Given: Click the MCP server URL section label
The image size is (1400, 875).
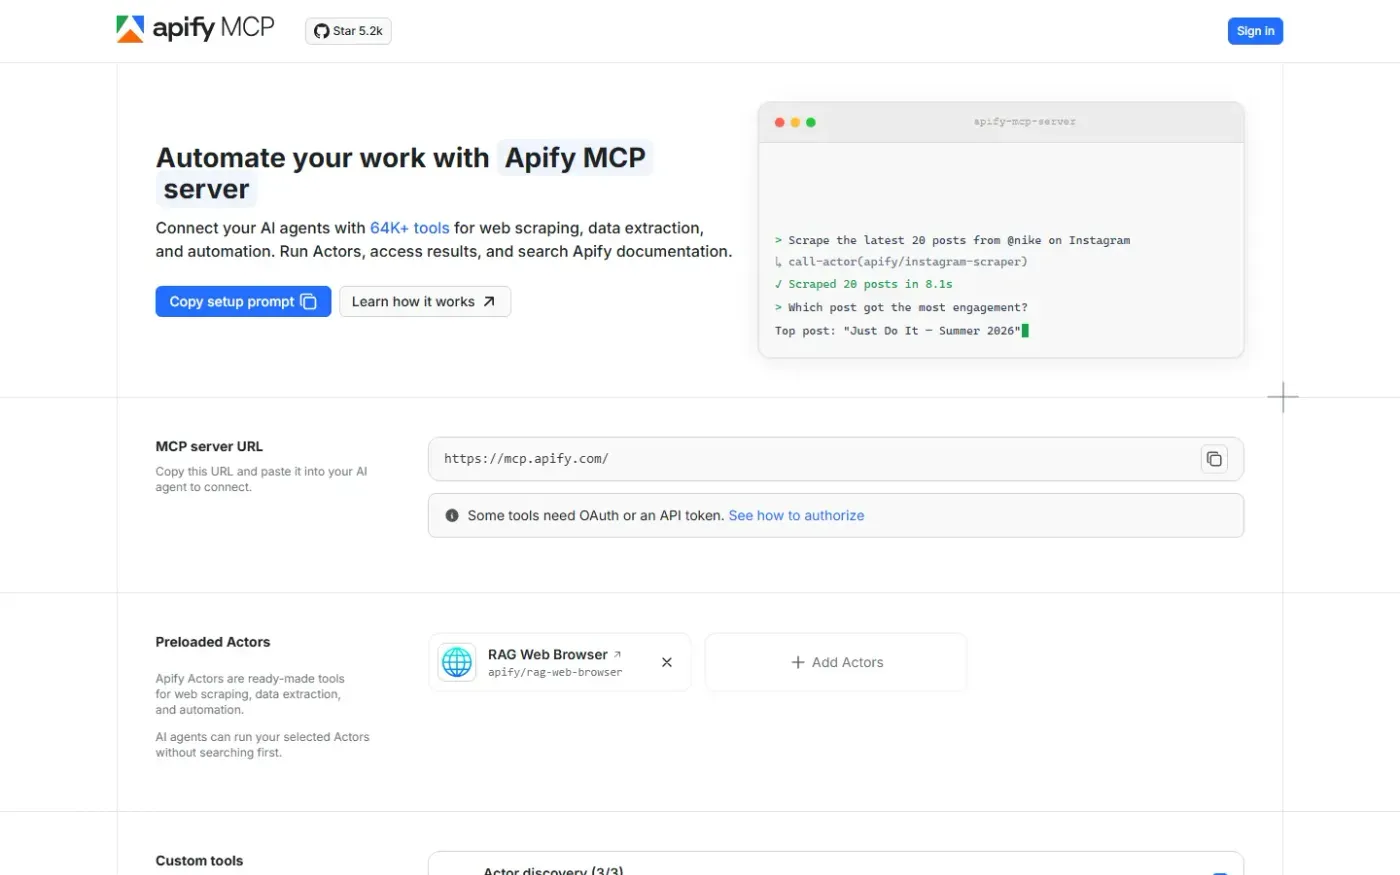Looking at the screenshot, I should pos(209,447).
